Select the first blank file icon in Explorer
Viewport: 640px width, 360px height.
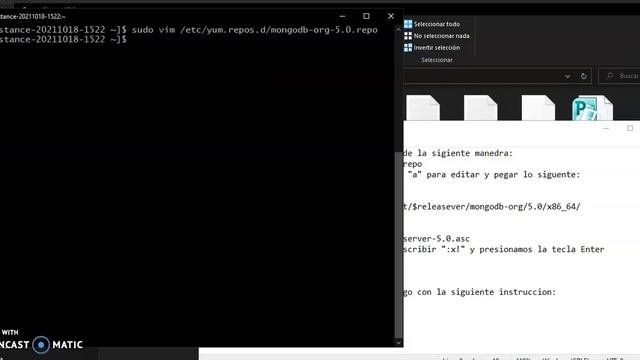point(423,108)
